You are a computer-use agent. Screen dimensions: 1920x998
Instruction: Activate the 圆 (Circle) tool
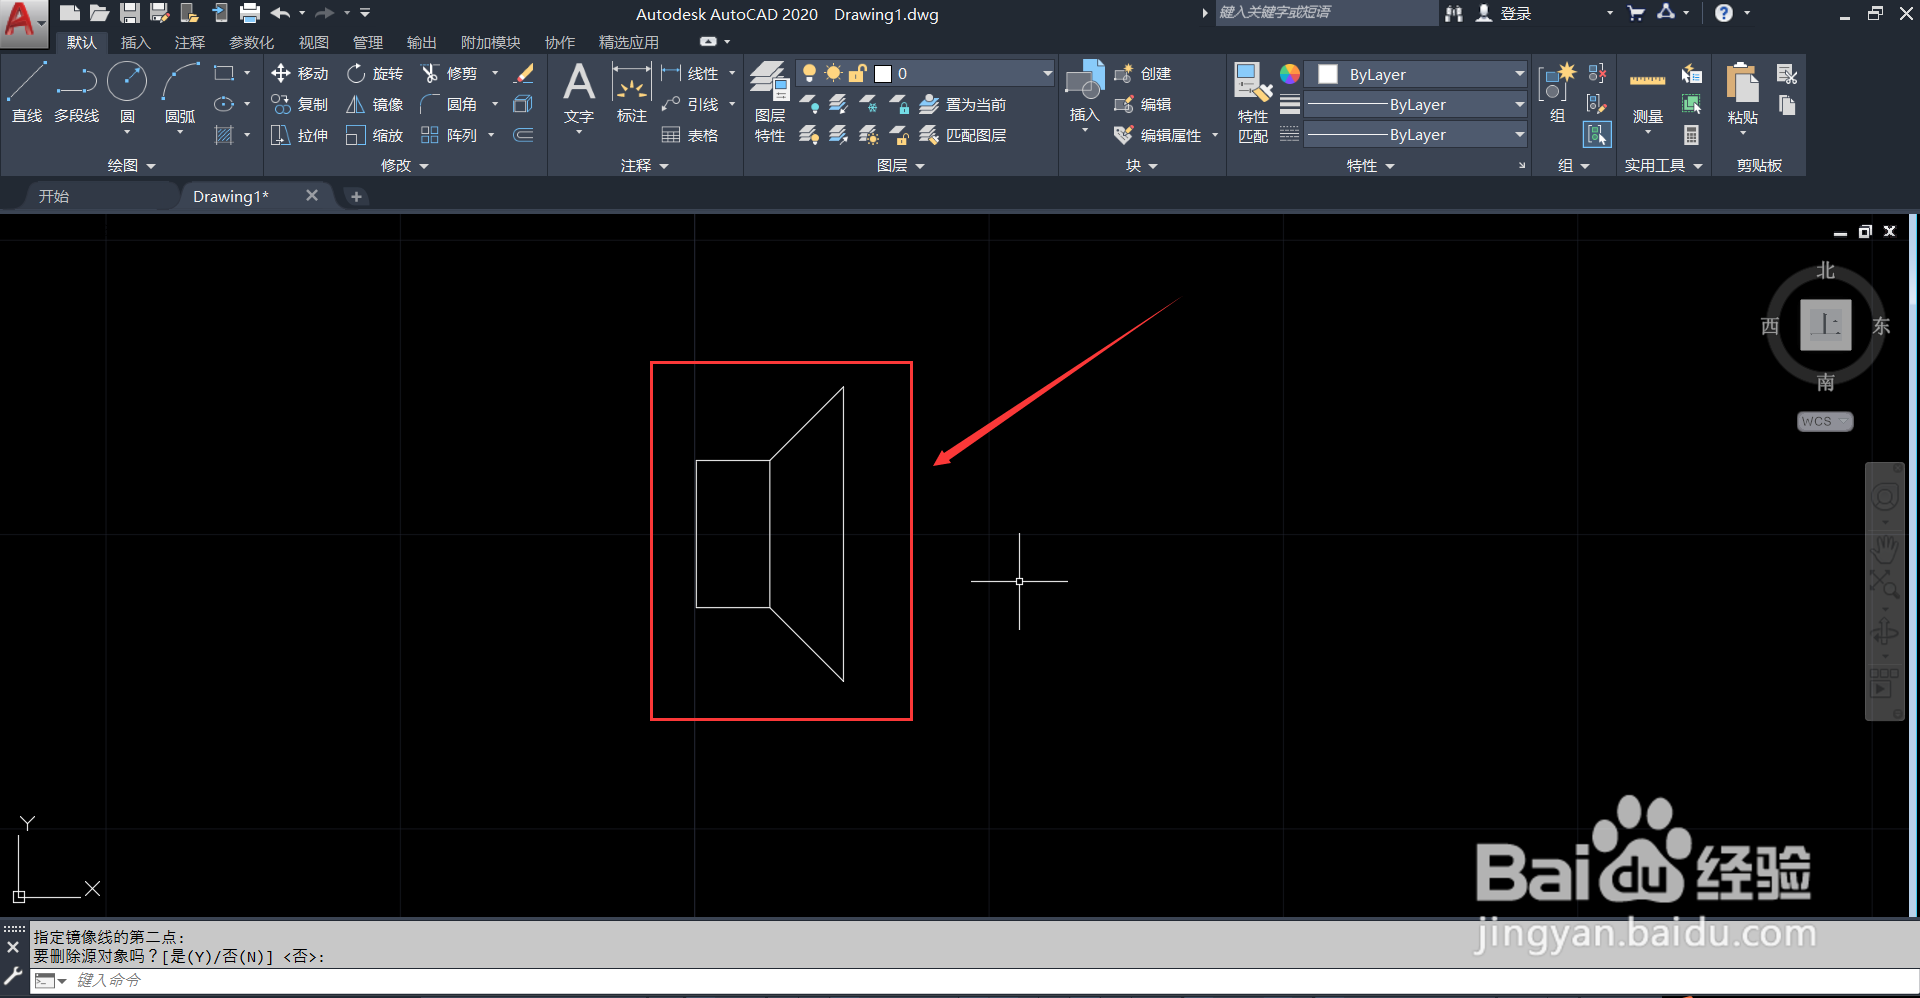coord(127,90)
